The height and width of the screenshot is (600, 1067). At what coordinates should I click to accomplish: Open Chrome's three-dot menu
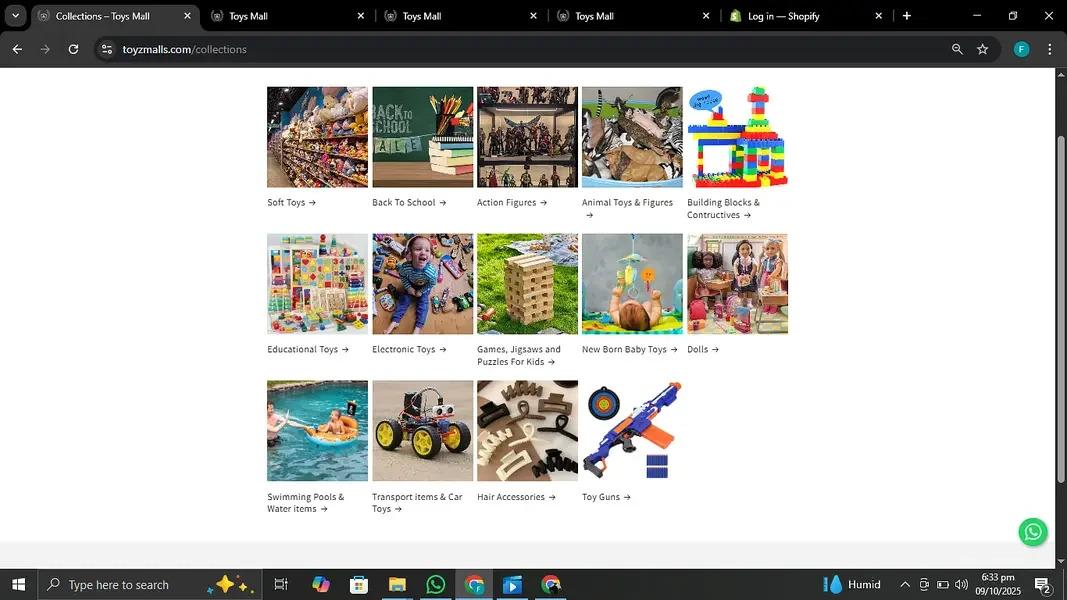[x=1049, y=49]
